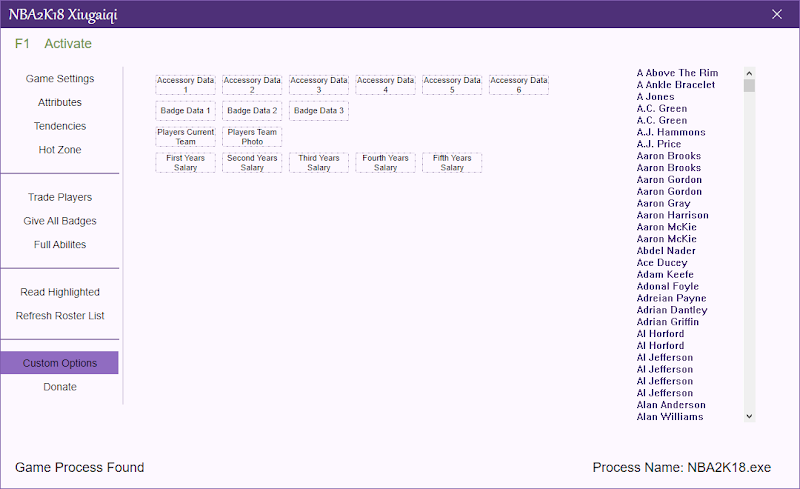Select 'A Jones' in roster list

pyautogui.click(x=655, y=96)
